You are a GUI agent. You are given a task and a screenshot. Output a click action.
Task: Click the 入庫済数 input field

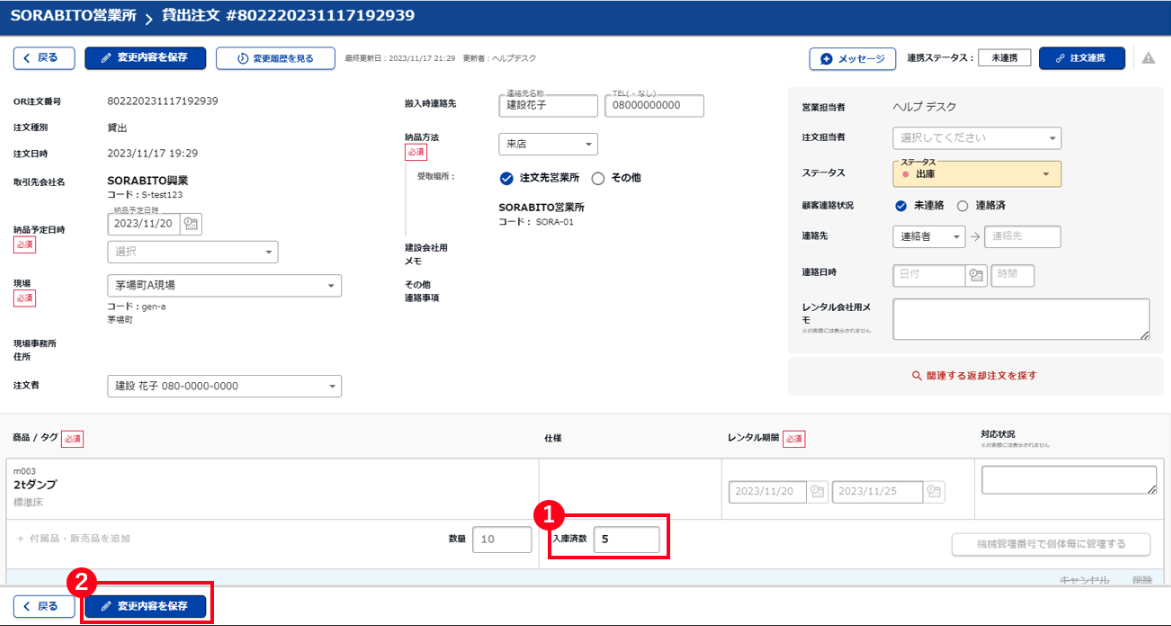coord(626,540)
